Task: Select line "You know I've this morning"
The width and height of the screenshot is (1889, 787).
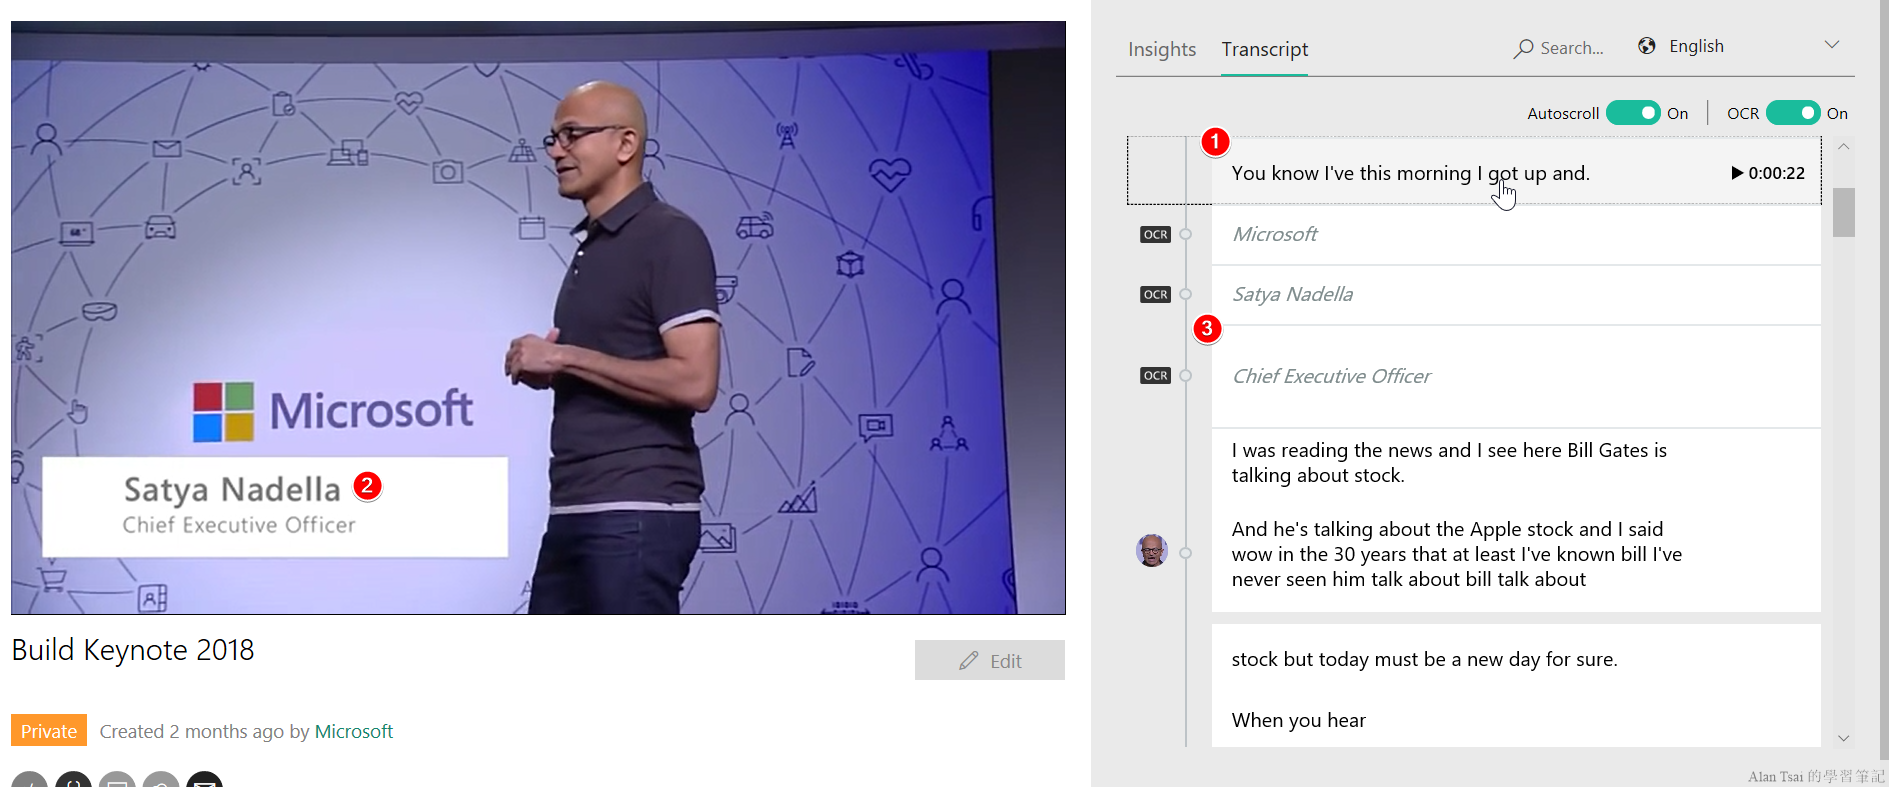Action: coord(1410,173)
